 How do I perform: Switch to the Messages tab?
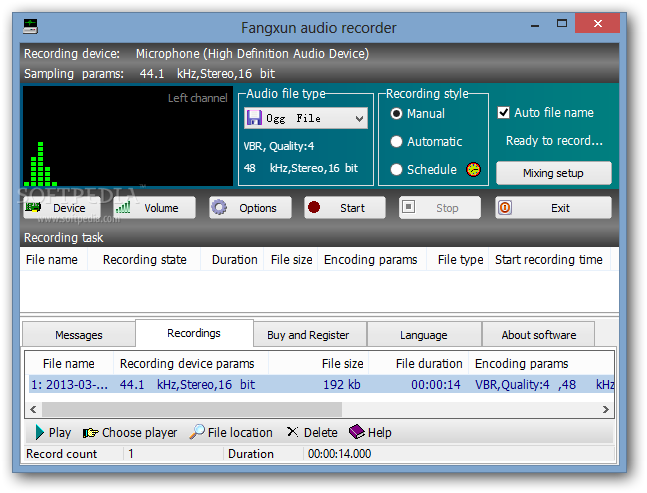coord(78,335)
